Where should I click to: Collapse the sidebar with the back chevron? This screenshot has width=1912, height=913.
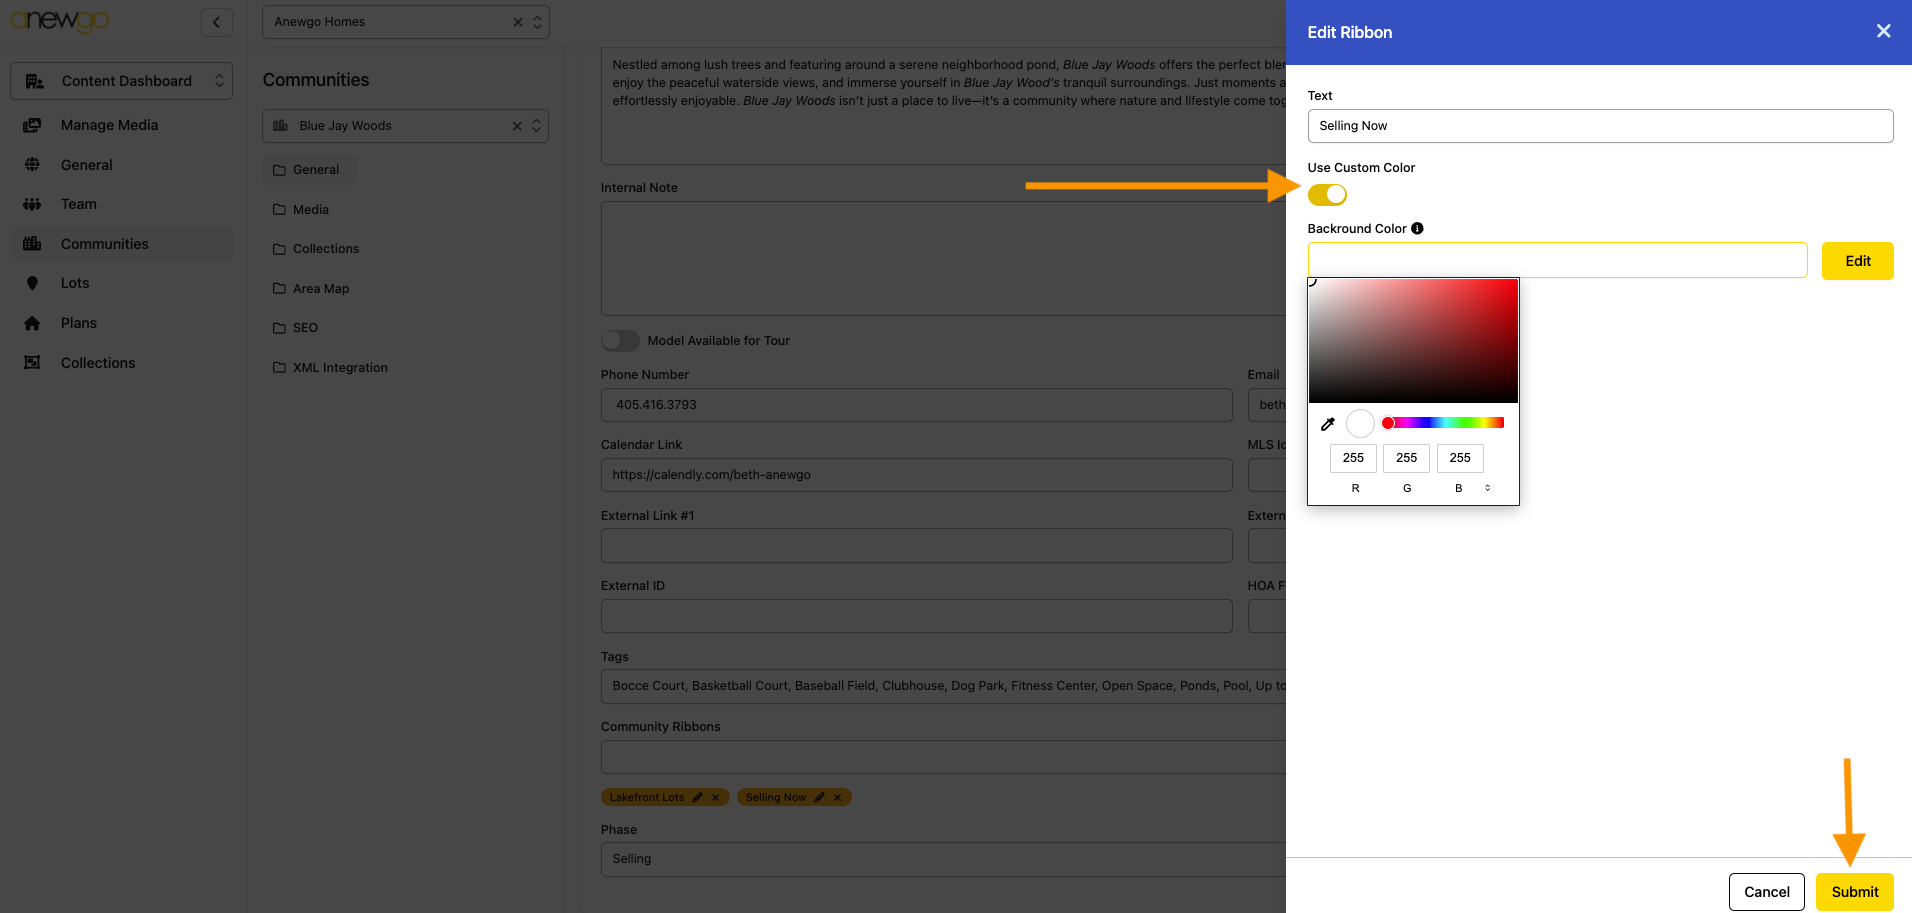[216, 22]
